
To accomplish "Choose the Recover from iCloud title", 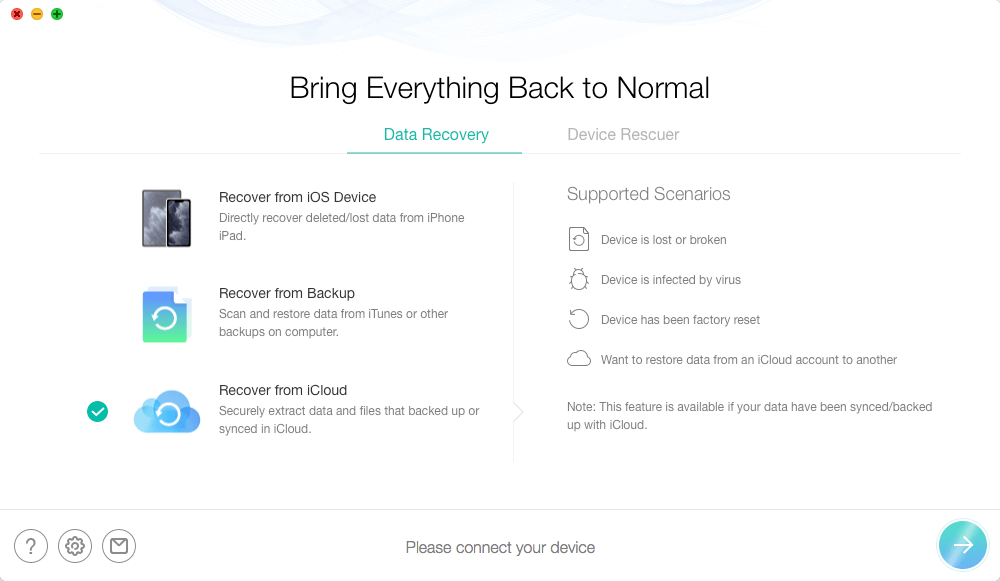I will [283, 390].
